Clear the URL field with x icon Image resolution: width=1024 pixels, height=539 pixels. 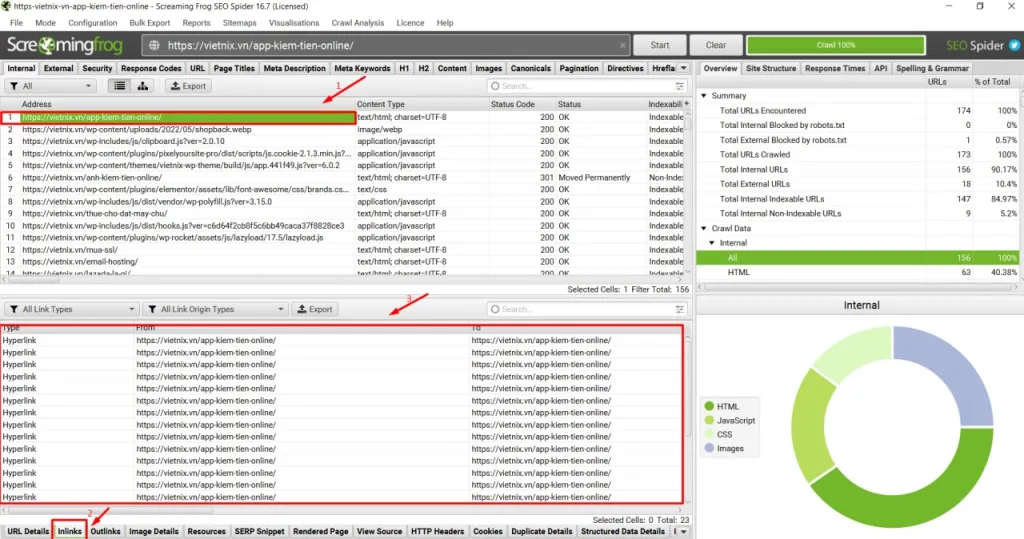click(622, 45)
